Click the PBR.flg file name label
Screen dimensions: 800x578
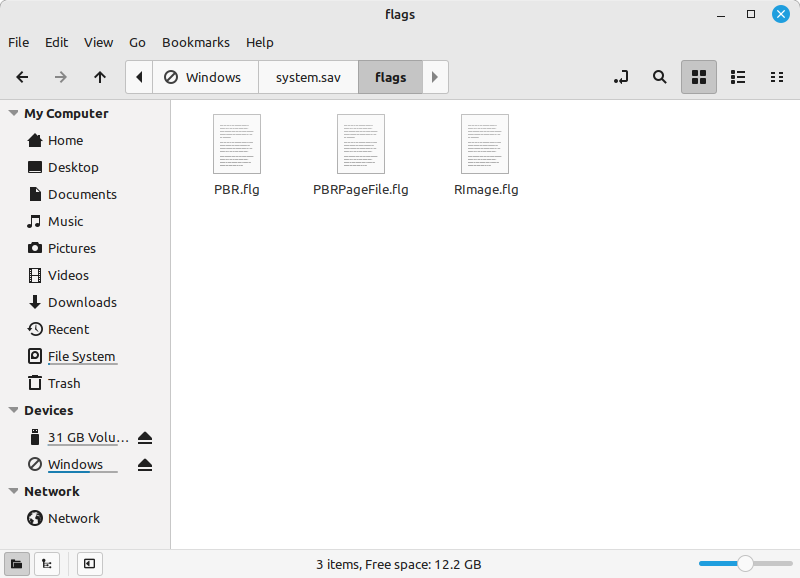(237, 190)
